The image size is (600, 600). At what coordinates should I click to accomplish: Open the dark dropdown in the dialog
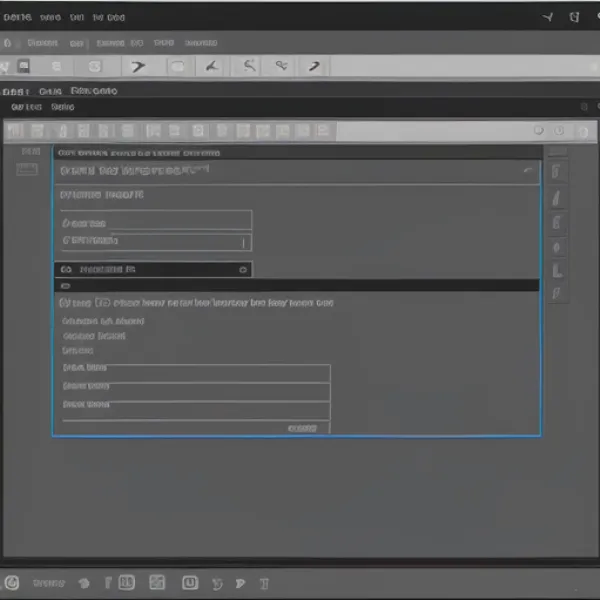(152, 269)
